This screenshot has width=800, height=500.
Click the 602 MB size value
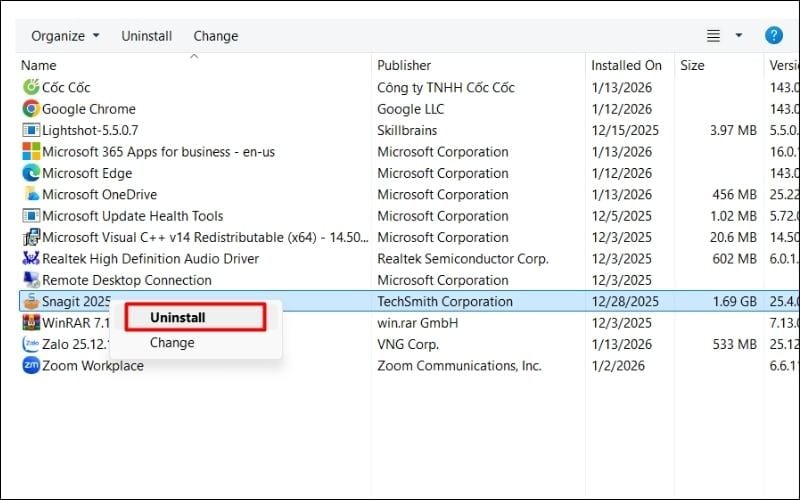coord(734,259)
